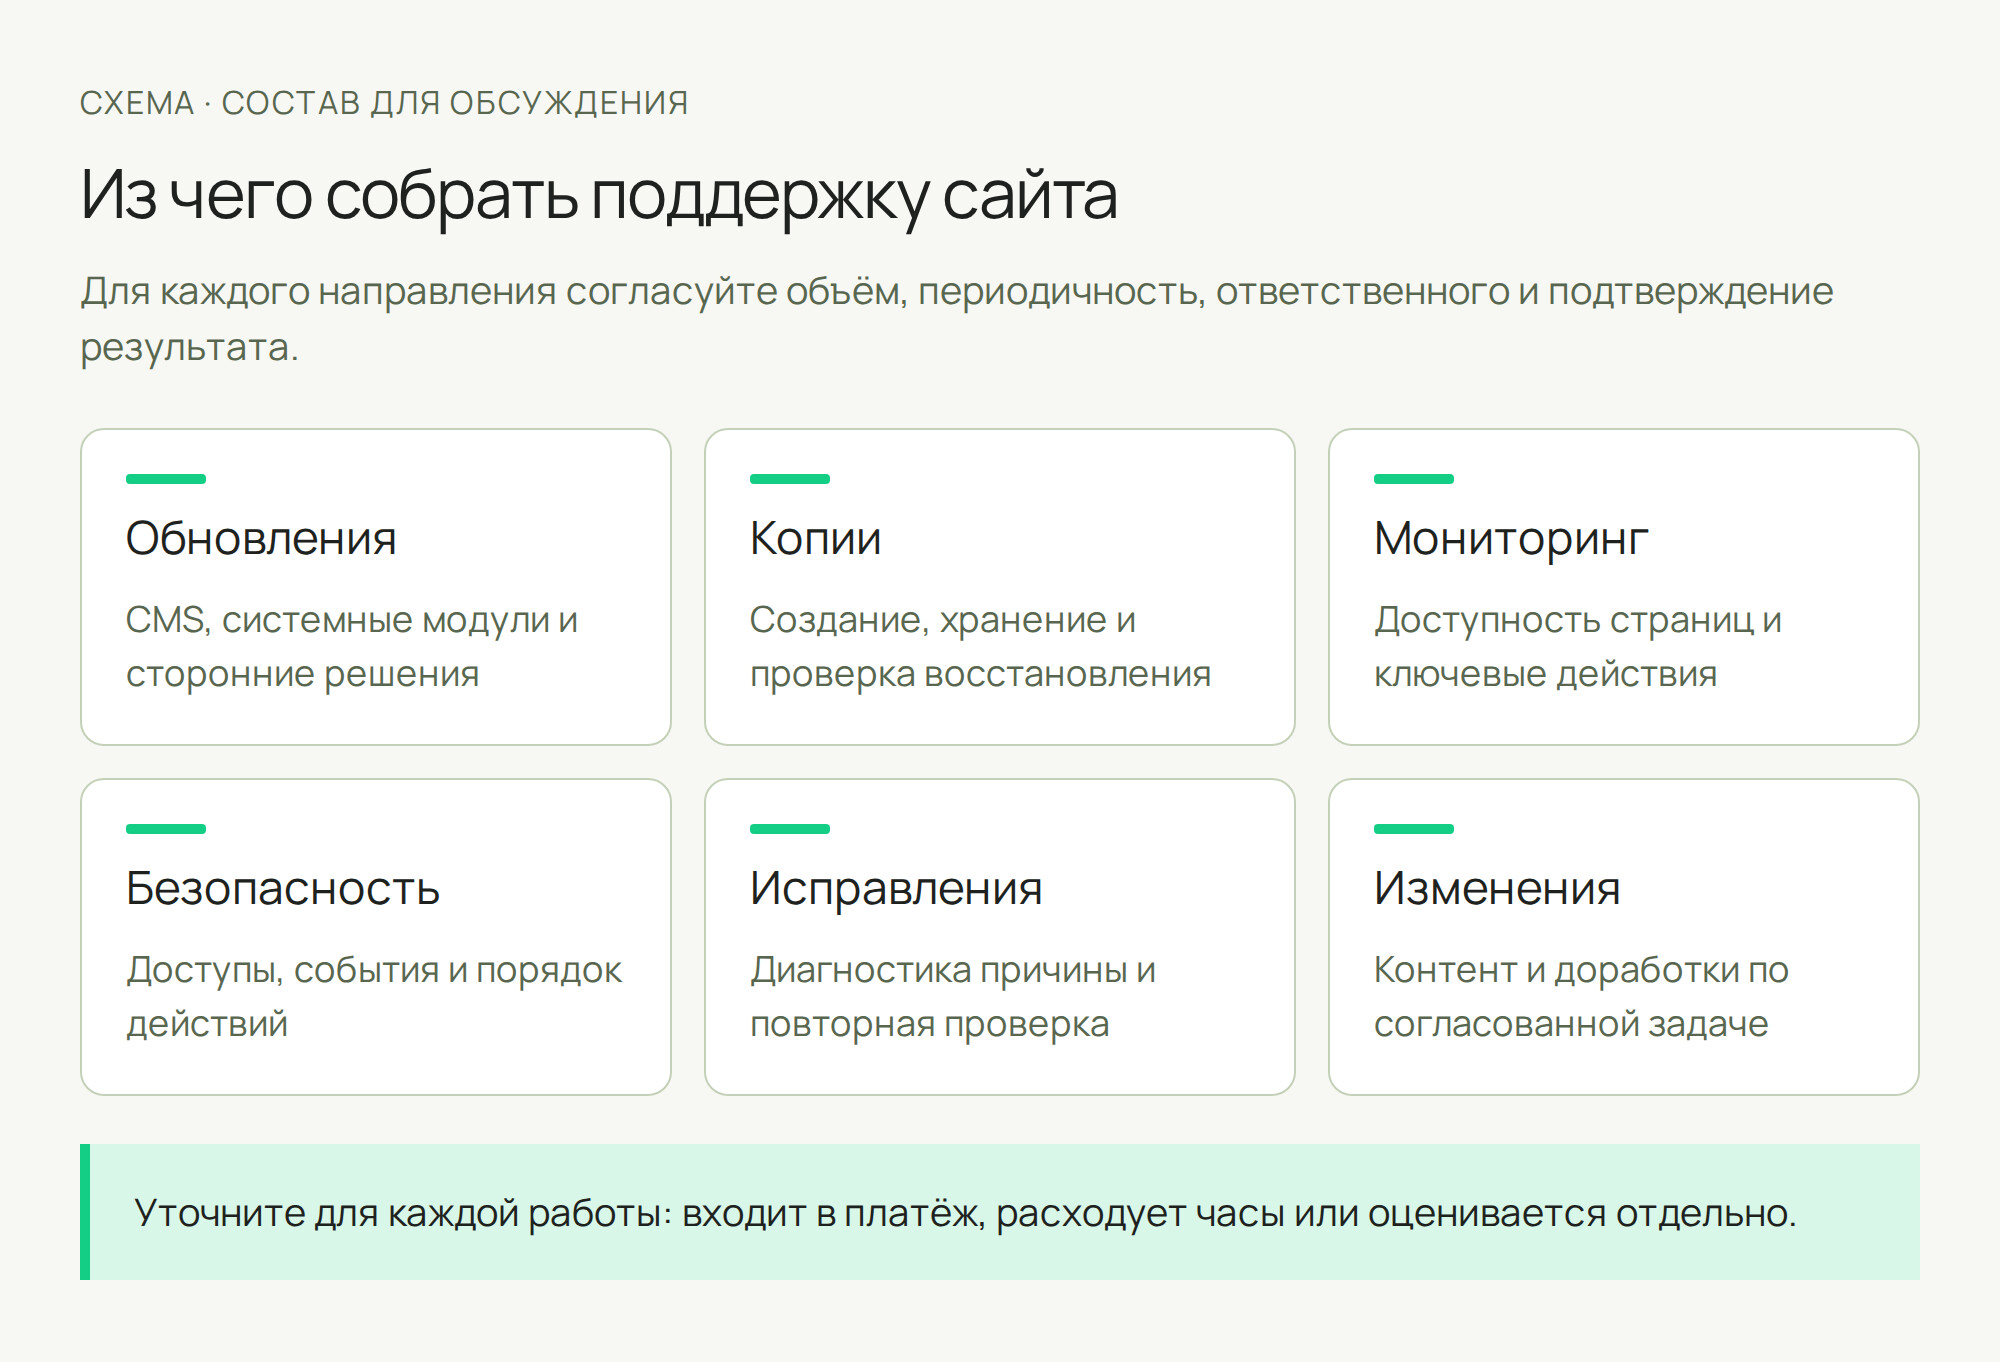The width and height of the screenshot is (2000, 1362).
Task: Click description 'CMS, системные модули и сторонние решения'
Action: (352, 647)
